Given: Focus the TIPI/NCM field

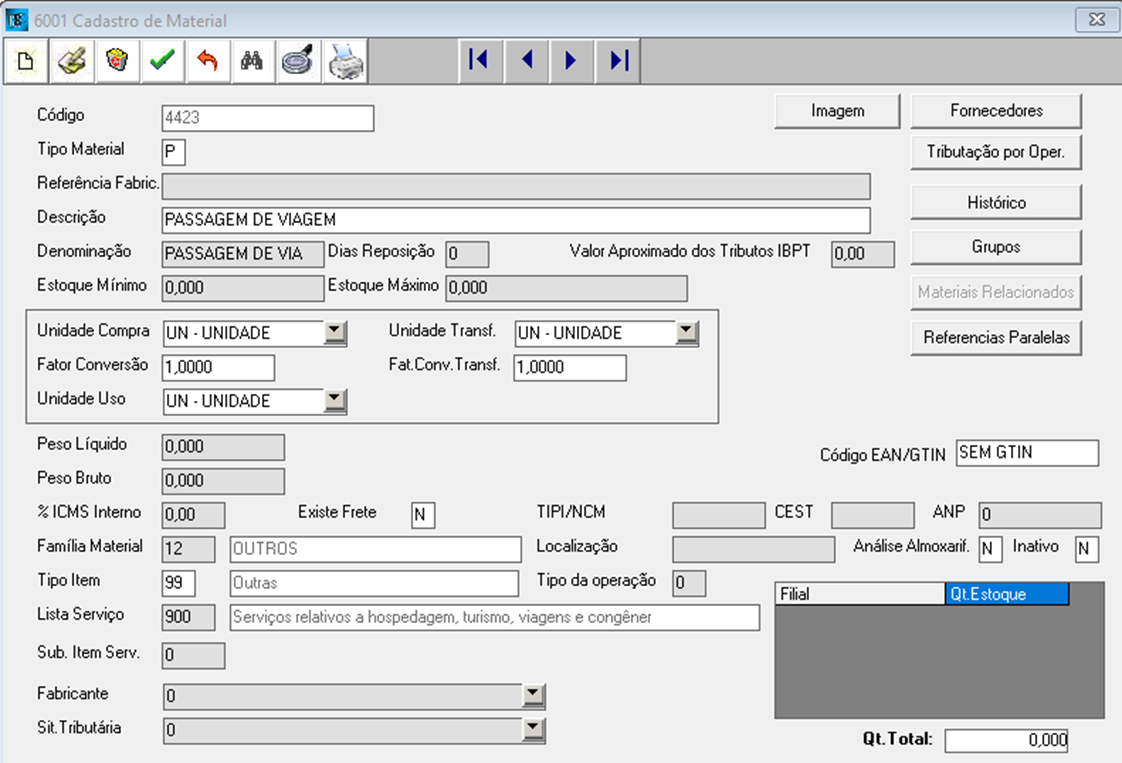Looking at the screenshot, I should point(718,515).
